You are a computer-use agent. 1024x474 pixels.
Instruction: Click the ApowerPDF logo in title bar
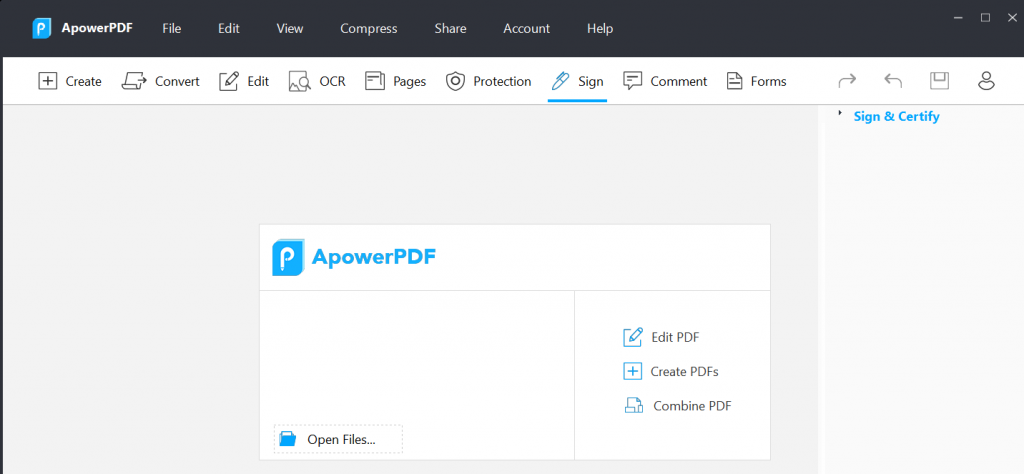pos(42,29)
